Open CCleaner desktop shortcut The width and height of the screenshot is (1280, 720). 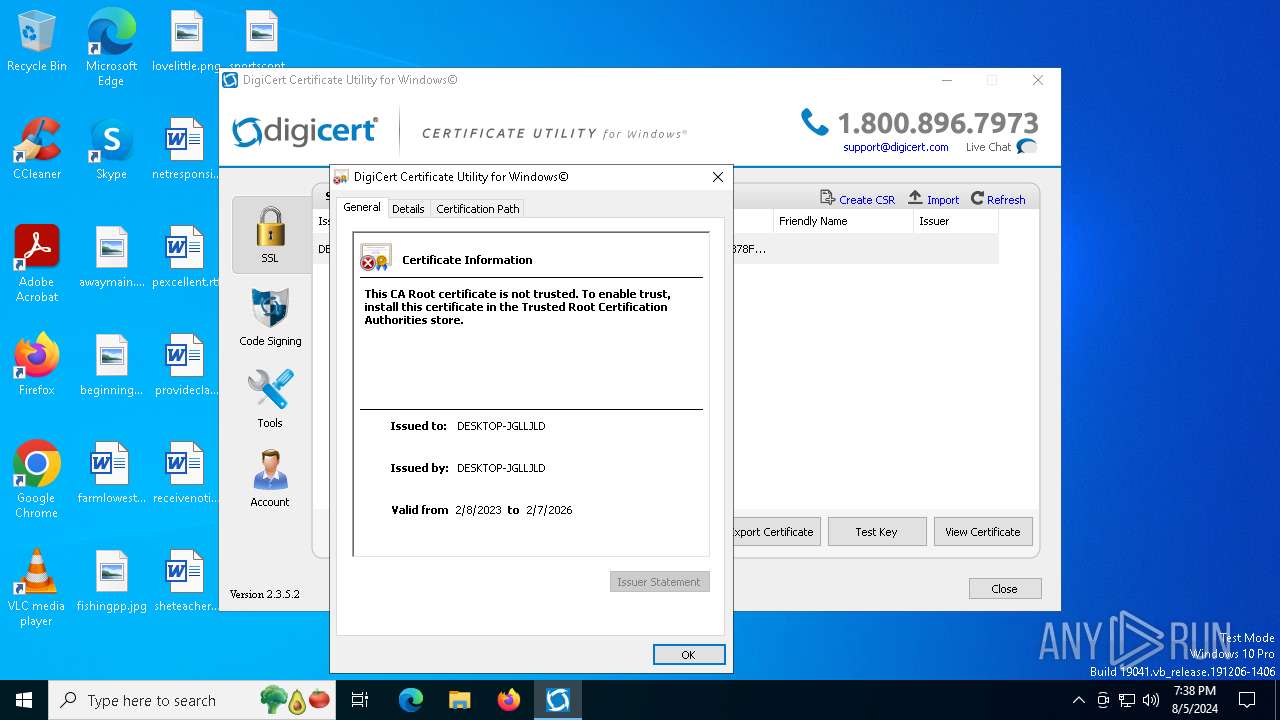37,149
